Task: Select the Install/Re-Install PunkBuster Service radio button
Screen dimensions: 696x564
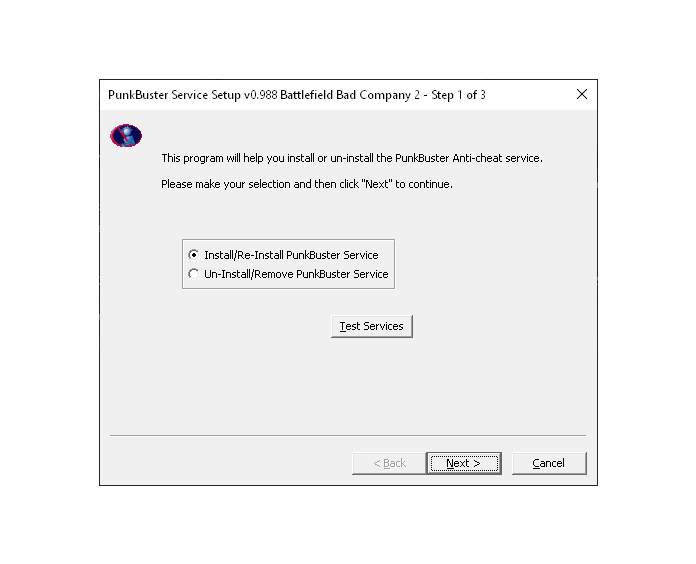Action: point(194,255)
